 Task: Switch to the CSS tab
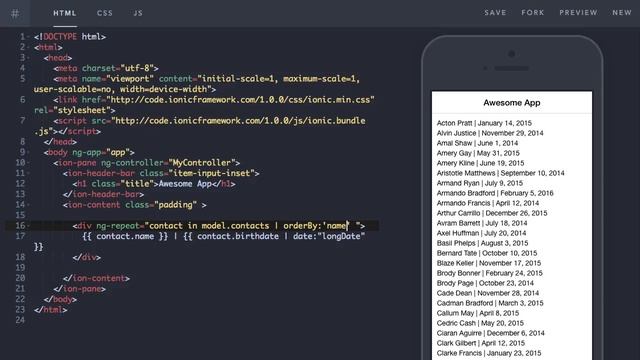tap(105, 13)
